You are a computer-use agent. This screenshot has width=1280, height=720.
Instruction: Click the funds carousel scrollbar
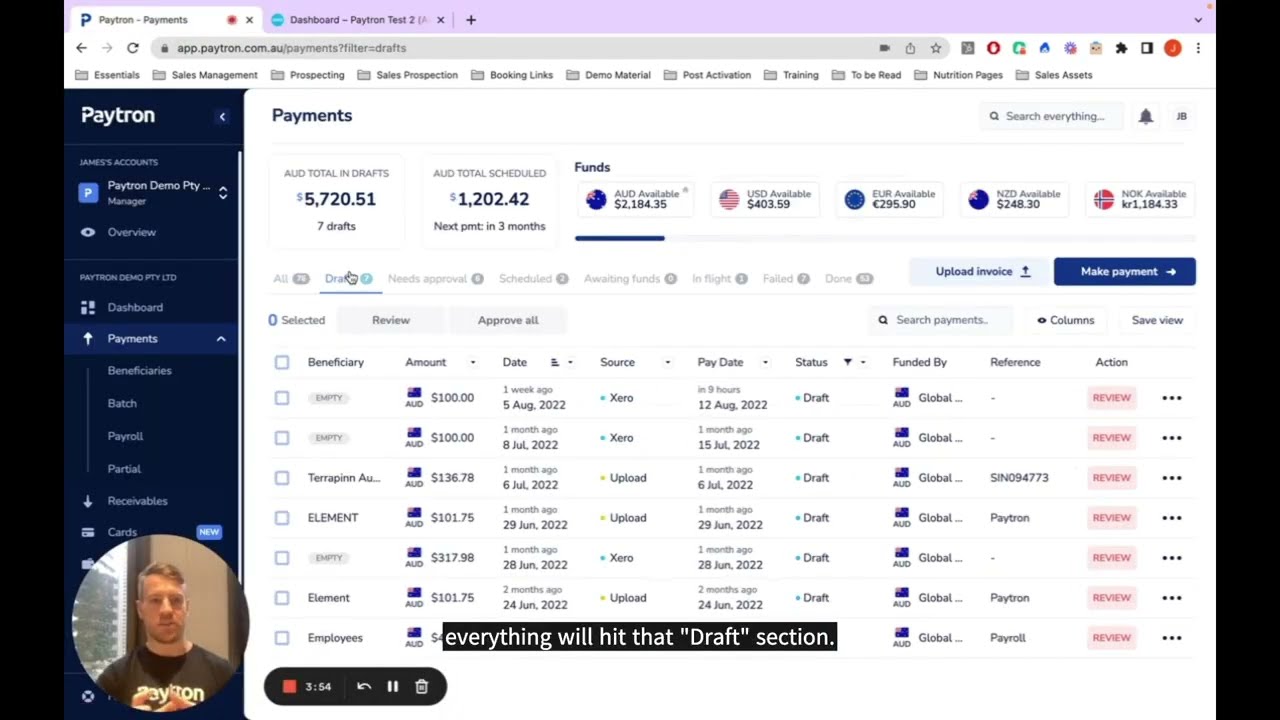click(x=620, y=238)
